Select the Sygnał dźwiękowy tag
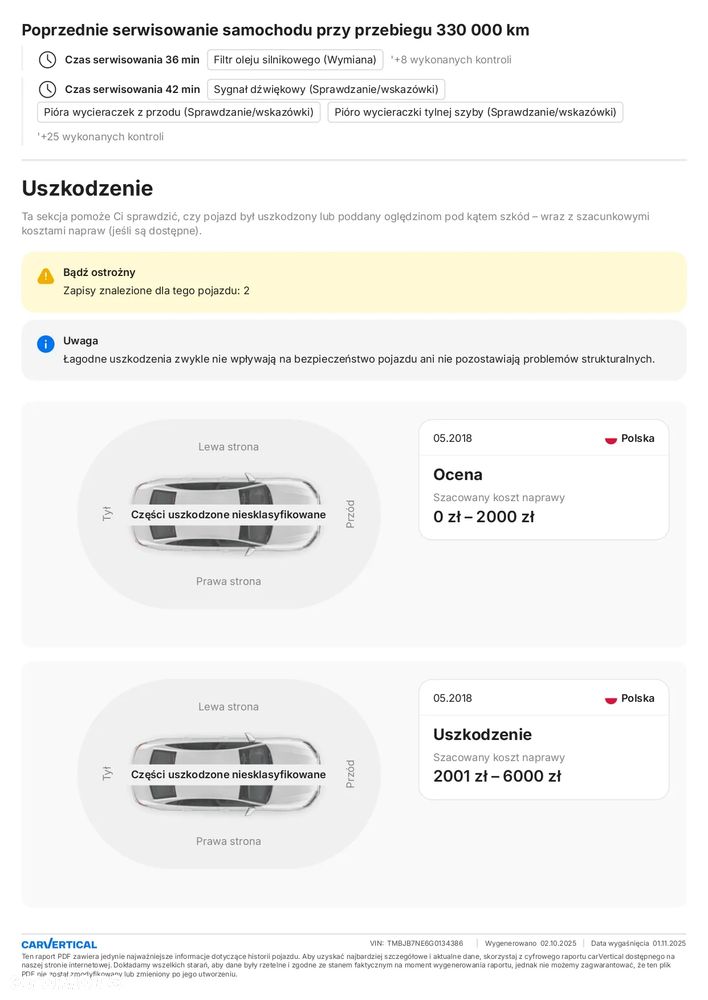This screenshot has width=708, height=1000. [x=325, y=90]
